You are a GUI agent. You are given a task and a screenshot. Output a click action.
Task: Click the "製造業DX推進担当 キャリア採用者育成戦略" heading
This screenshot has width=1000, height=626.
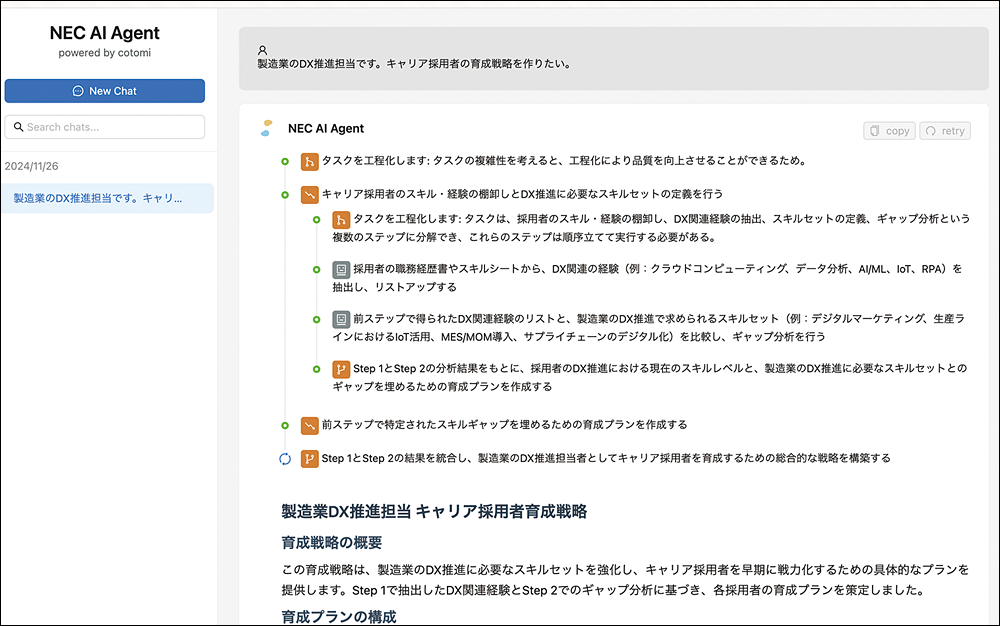(434, 511)
